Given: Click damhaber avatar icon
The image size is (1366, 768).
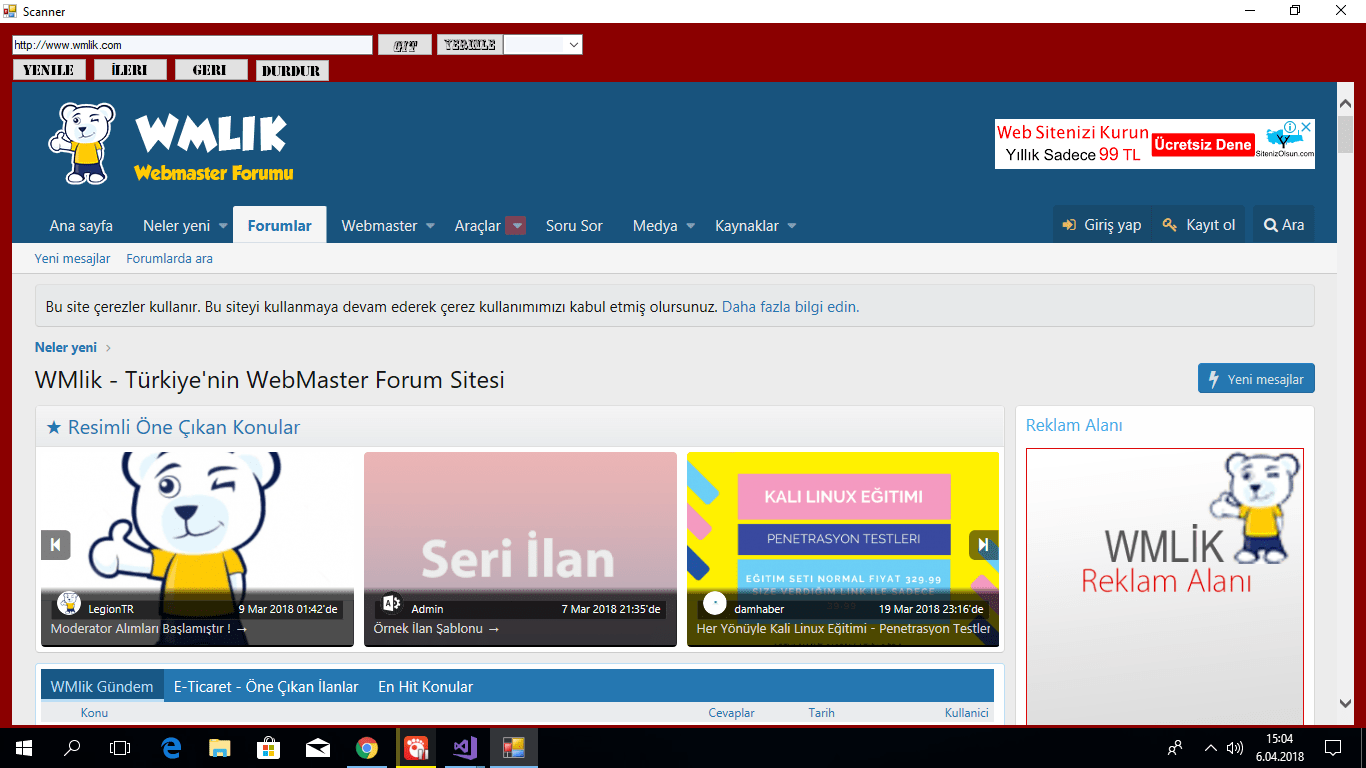Looking at the screenshot, I should tap(715, 603).
